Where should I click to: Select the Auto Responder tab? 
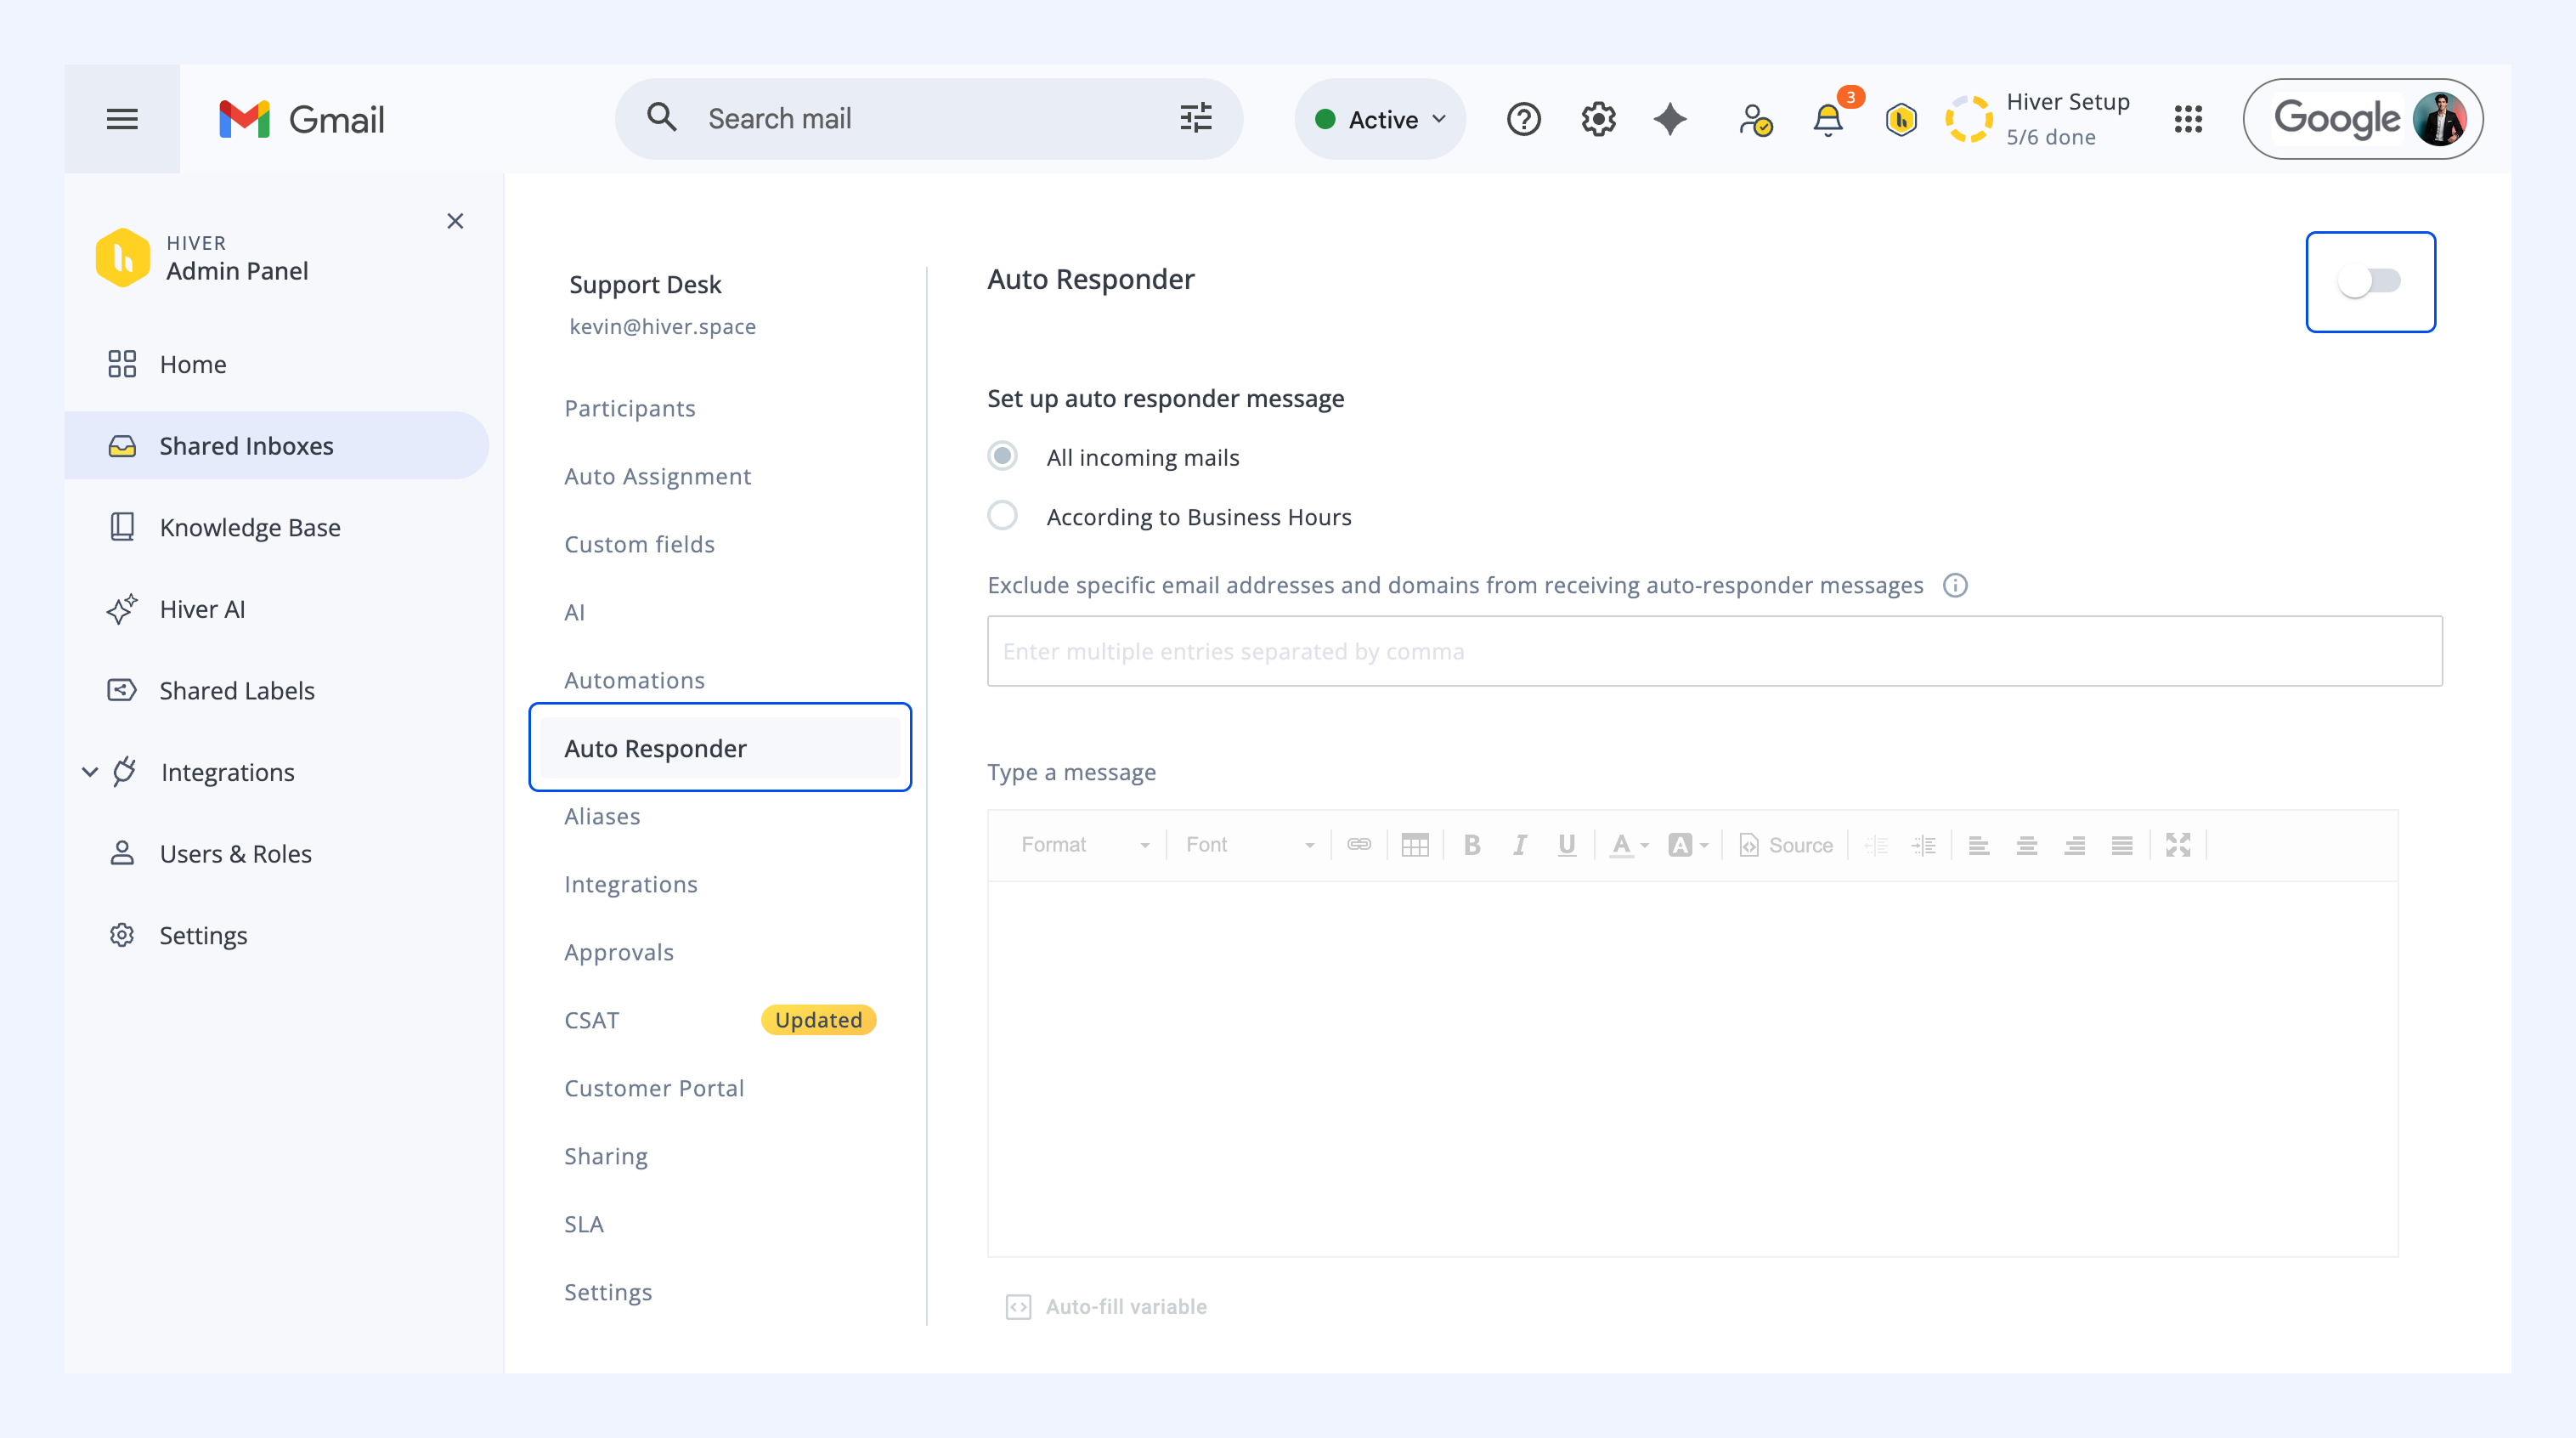point(720,748)
